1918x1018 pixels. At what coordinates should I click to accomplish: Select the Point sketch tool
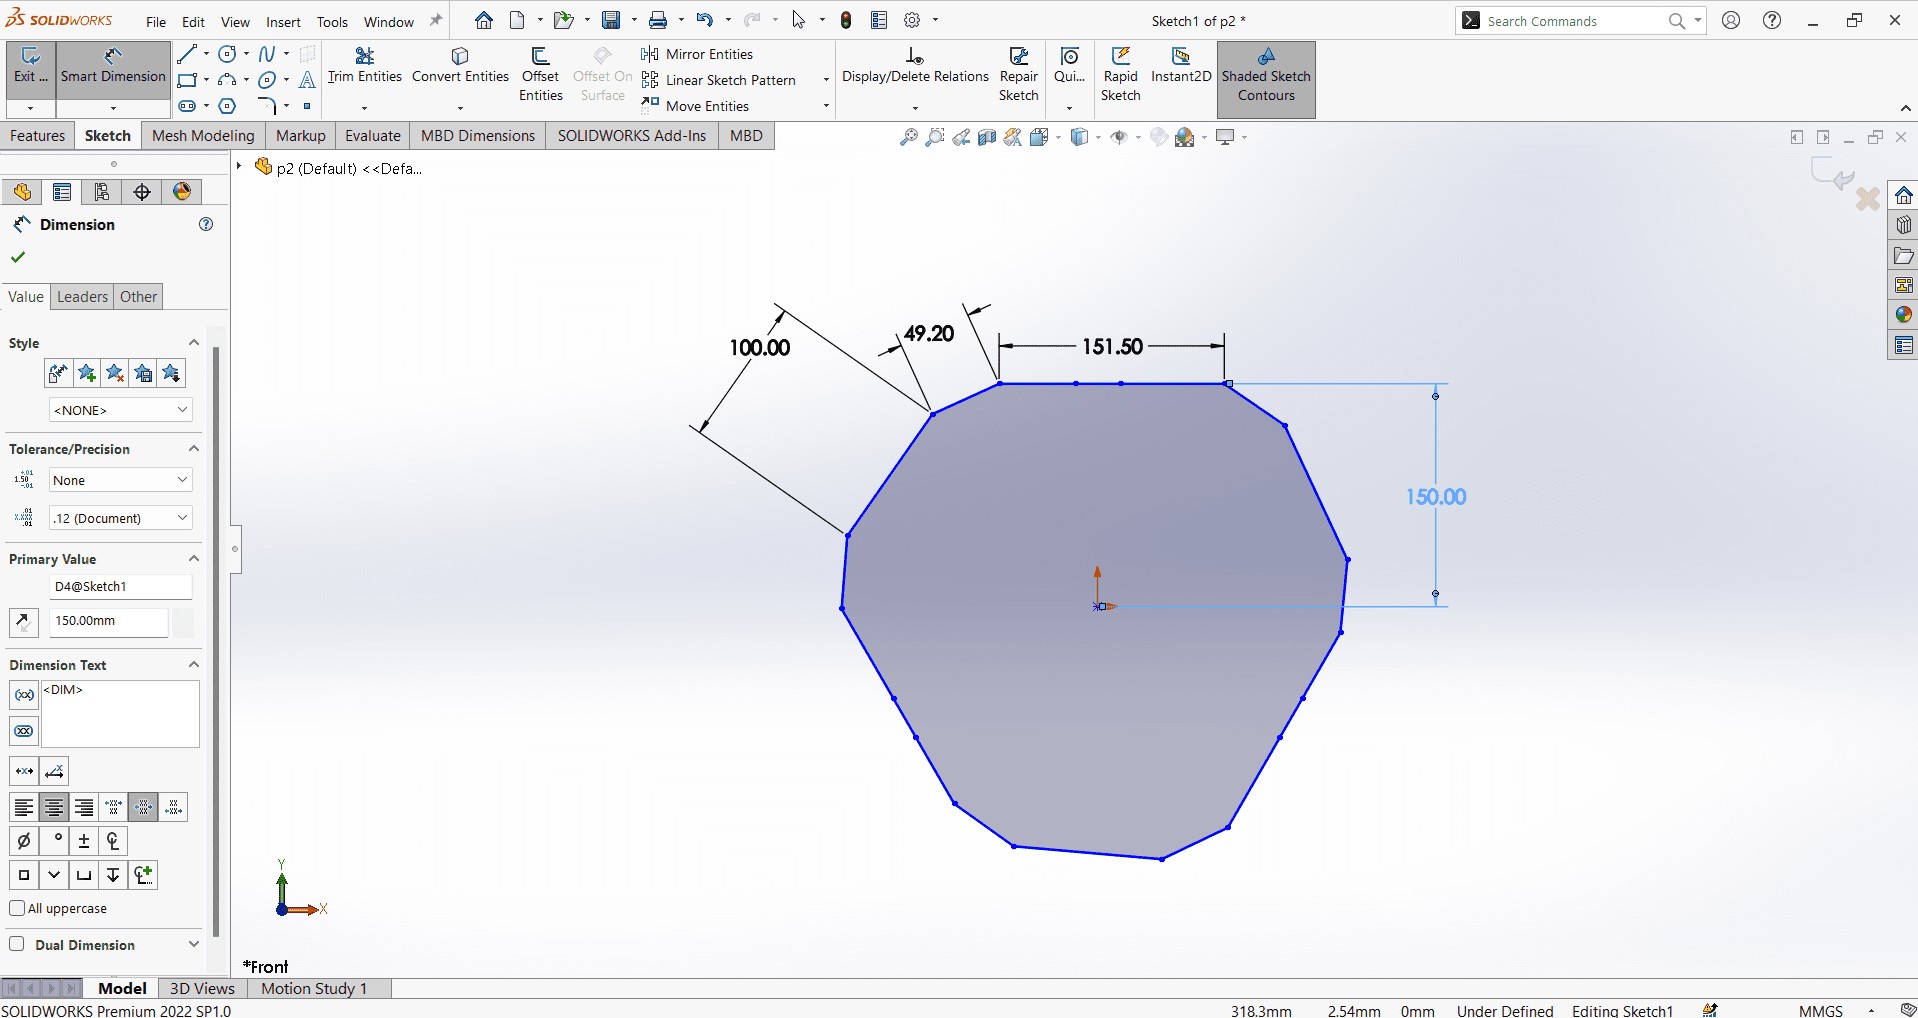[307, 106]
